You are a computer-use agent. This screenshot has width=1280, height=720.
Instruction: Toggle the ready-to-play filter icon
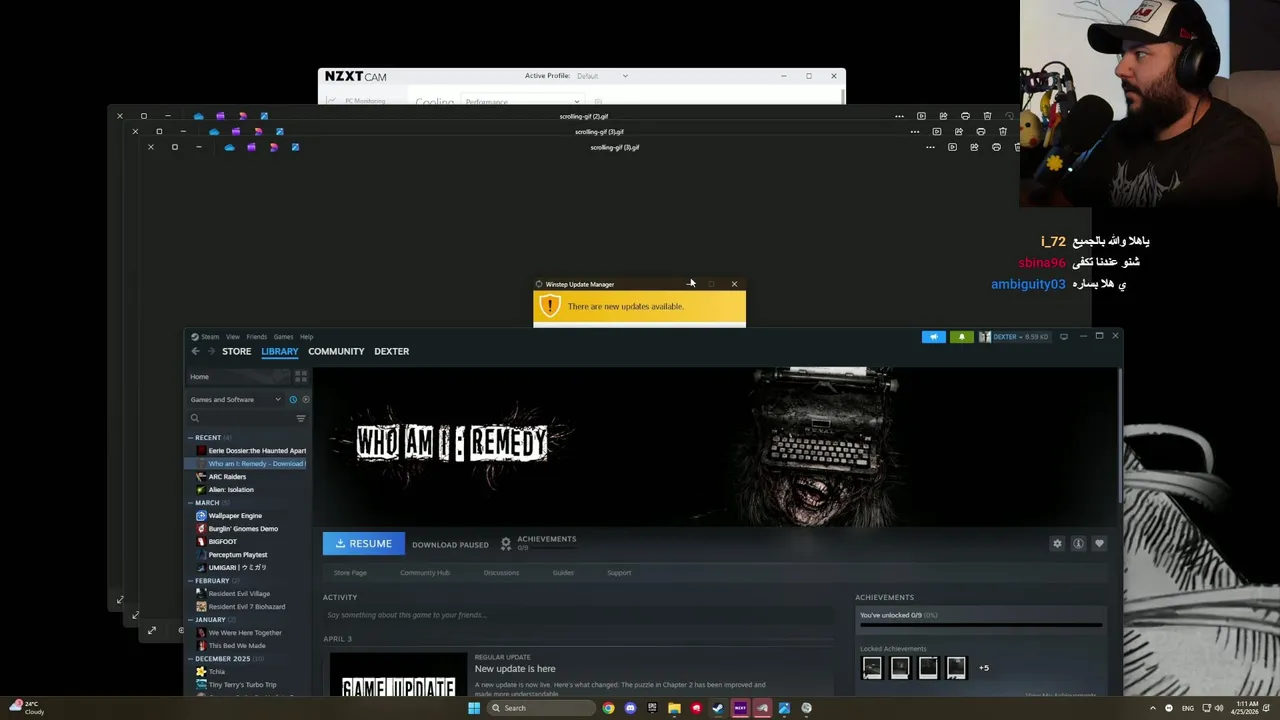(305, 399)
